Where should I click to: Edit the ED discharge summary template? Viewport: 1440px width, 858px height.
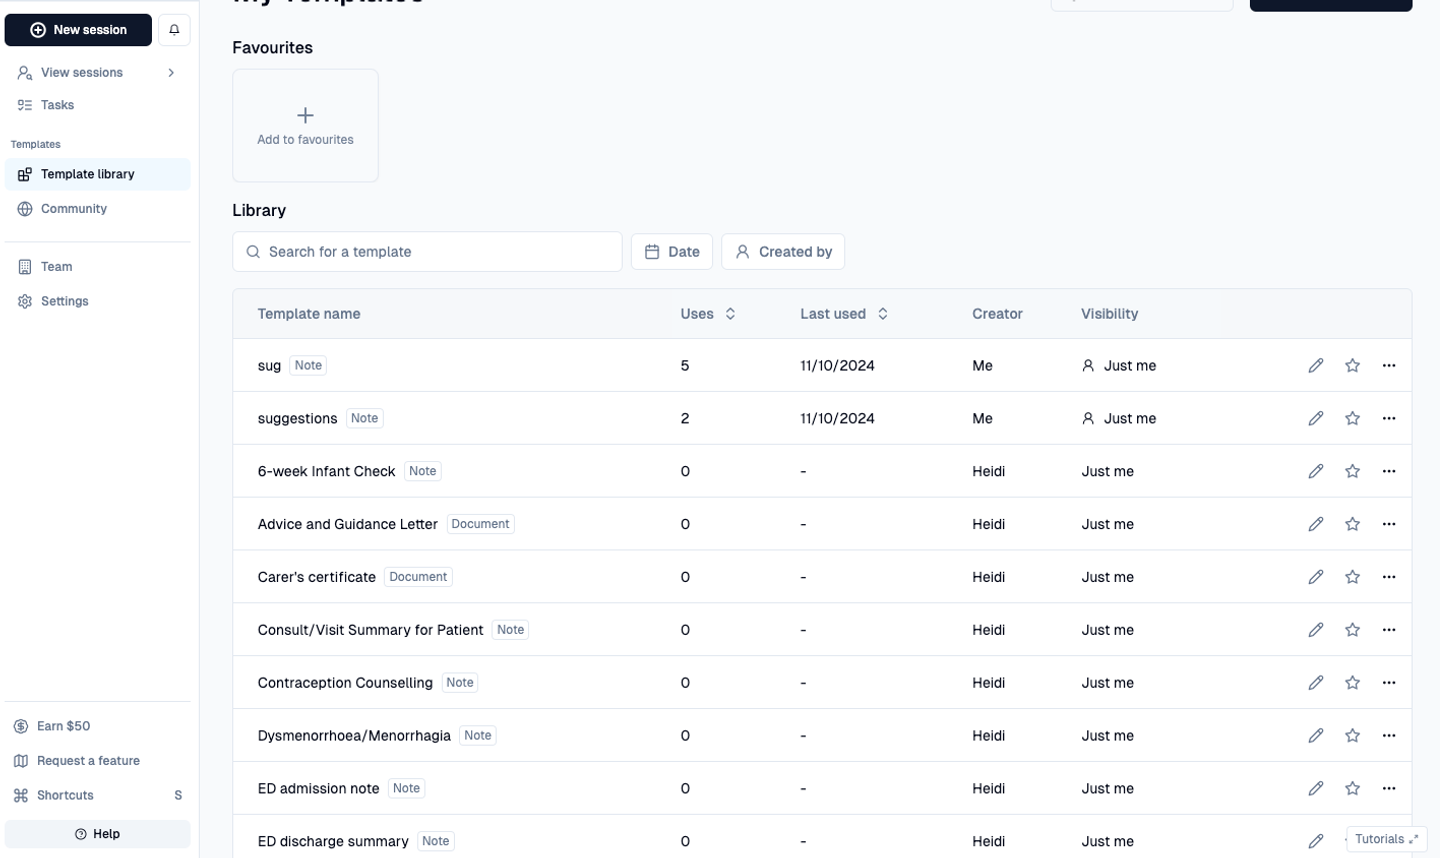(x=1316, y=842)
